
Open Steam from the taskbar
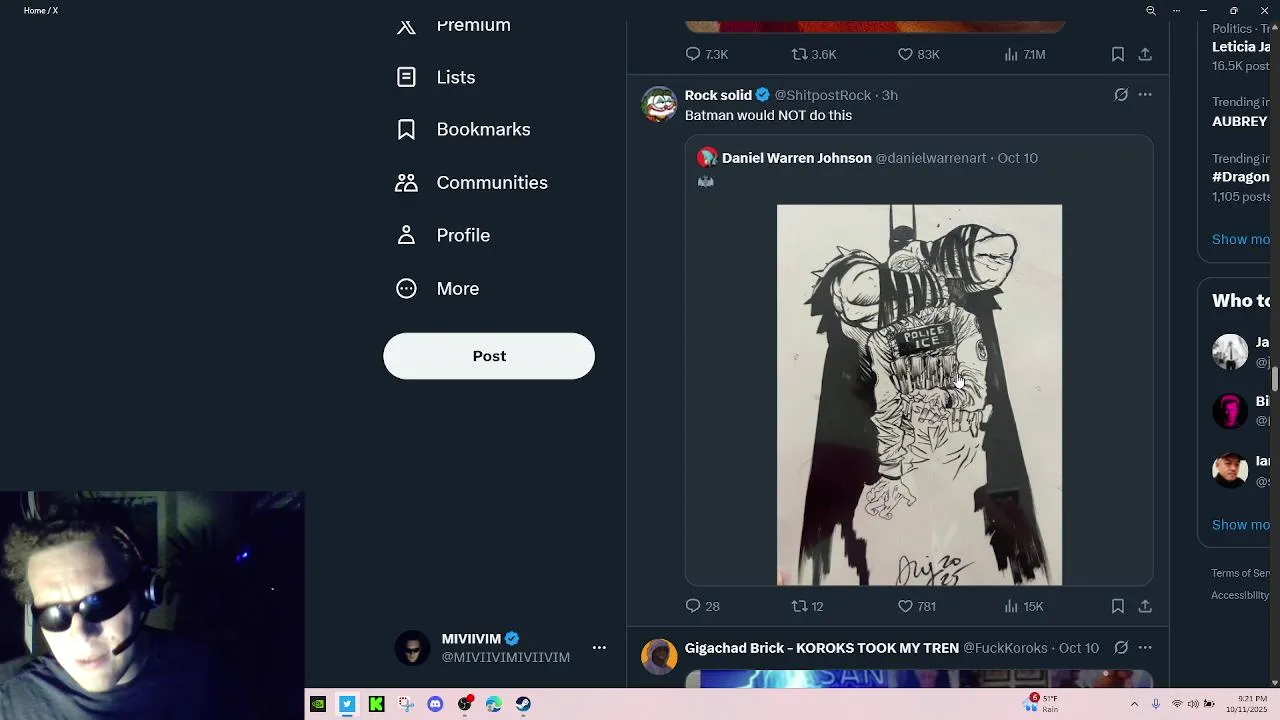[523, 704]
